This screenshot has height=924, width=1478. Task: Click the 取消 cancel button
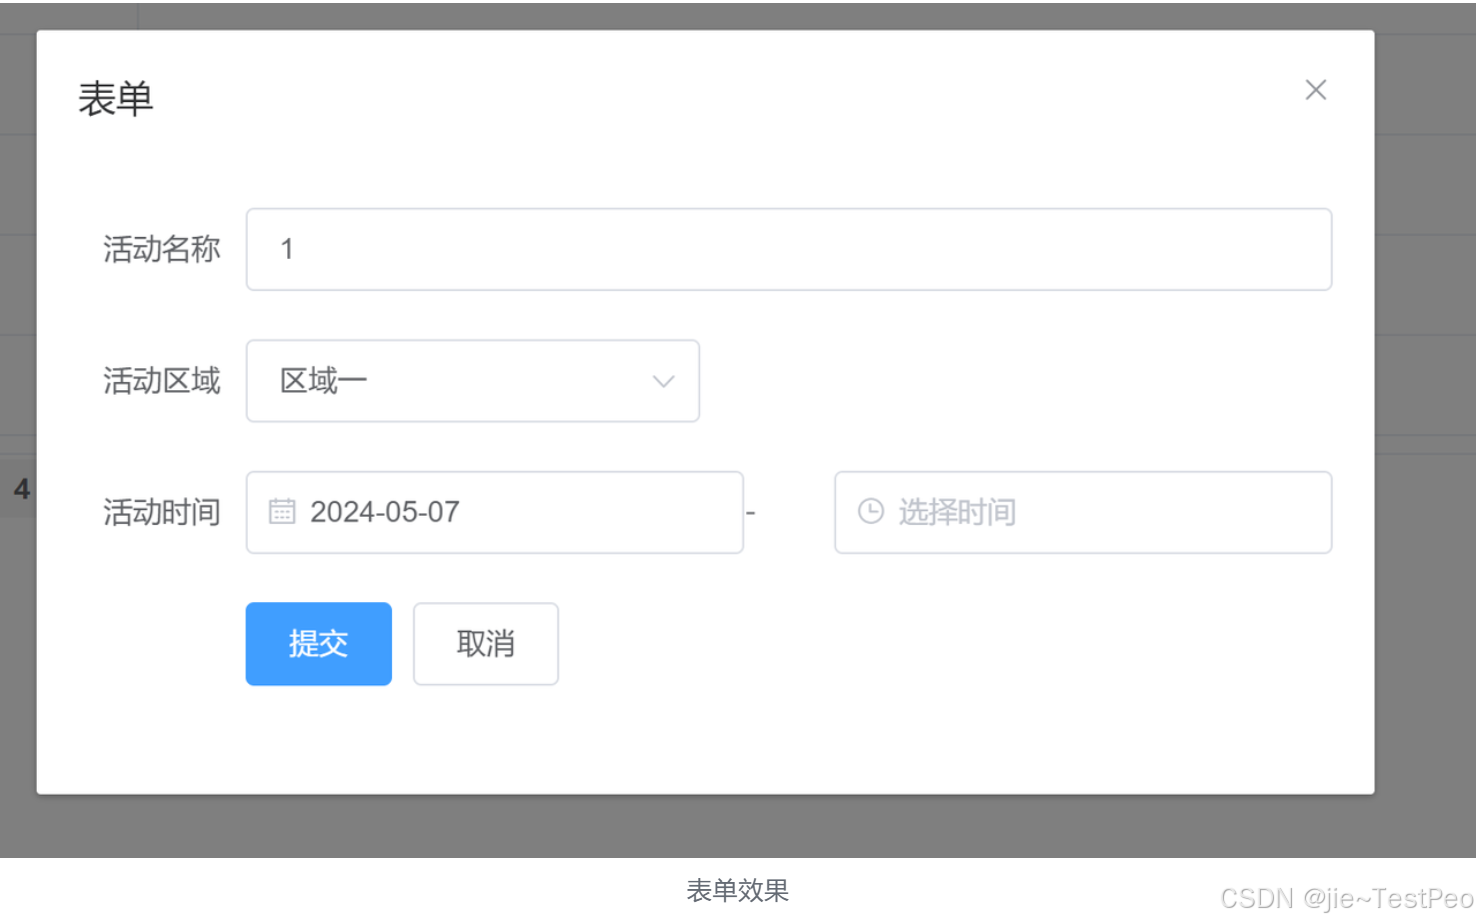pos(485,644)
